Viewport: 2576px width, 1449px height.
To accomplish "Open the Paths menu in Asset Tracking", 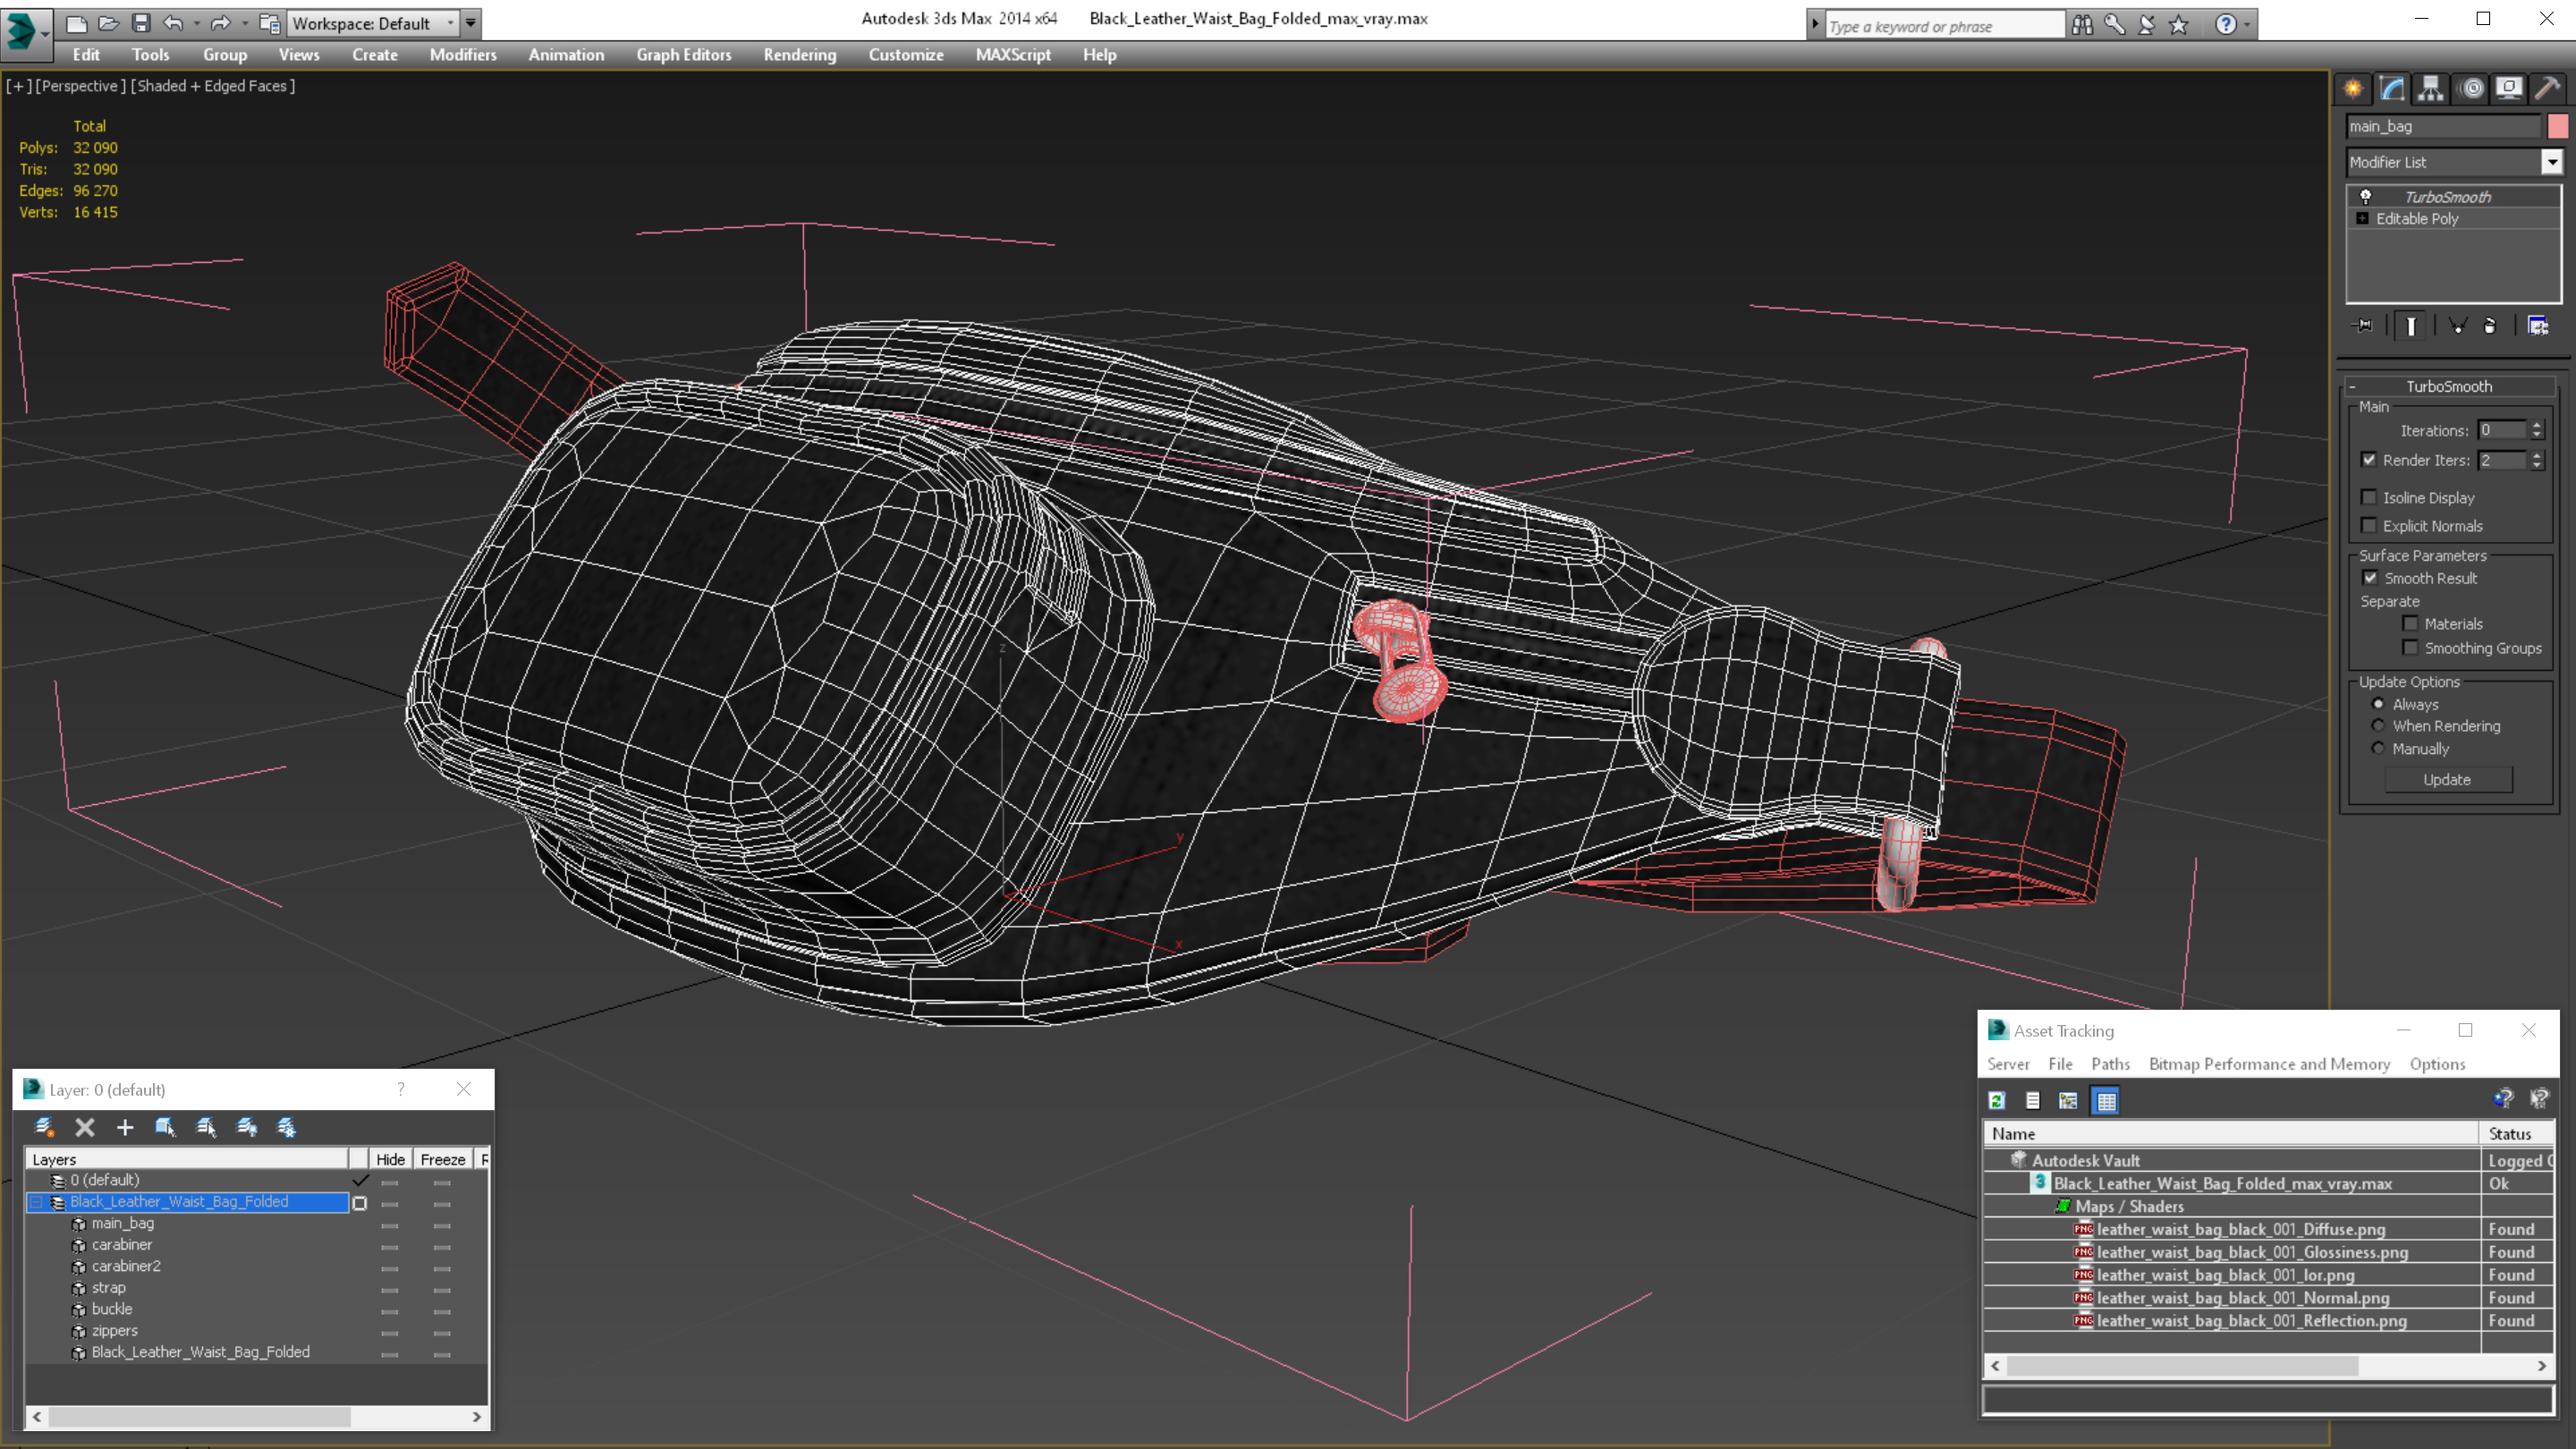I will coord(2110,1064).
